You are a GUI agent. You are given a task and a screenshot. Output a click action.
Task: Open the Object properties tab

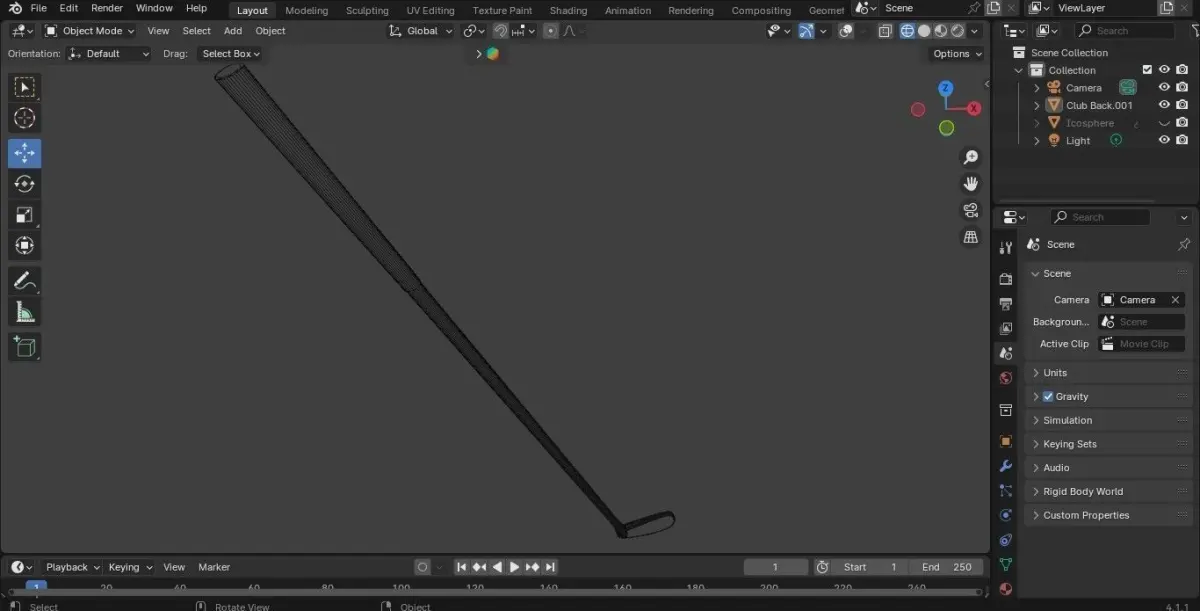1006,441
